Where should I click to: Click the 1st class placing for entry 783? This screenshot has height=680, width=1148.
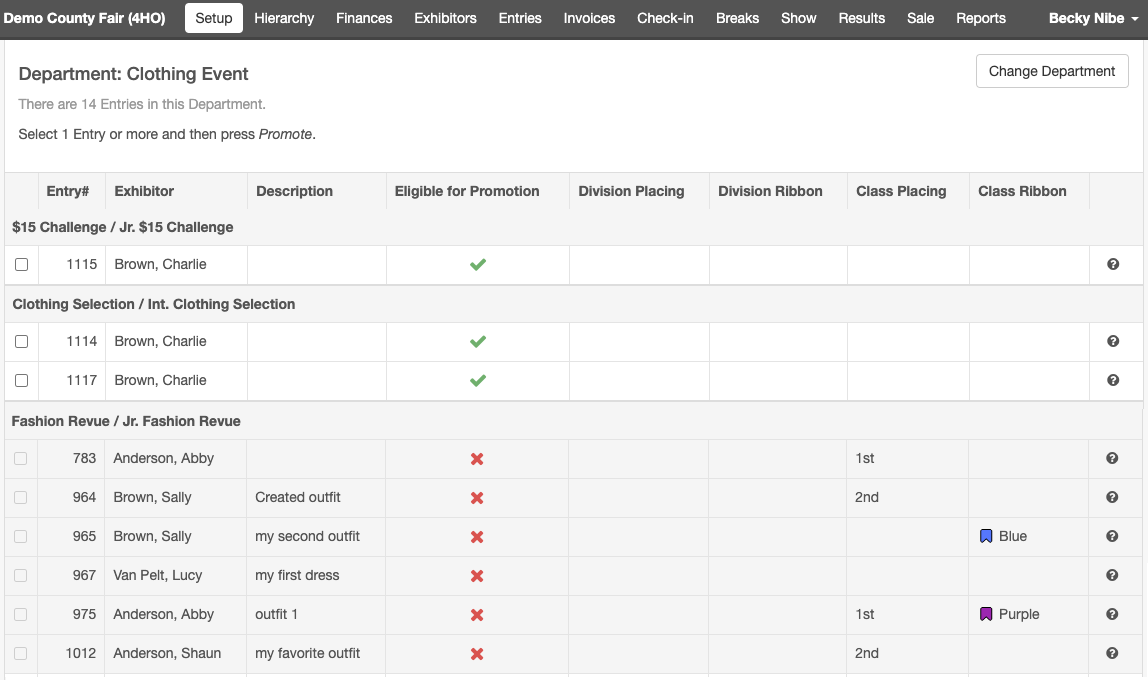point(865,458)
